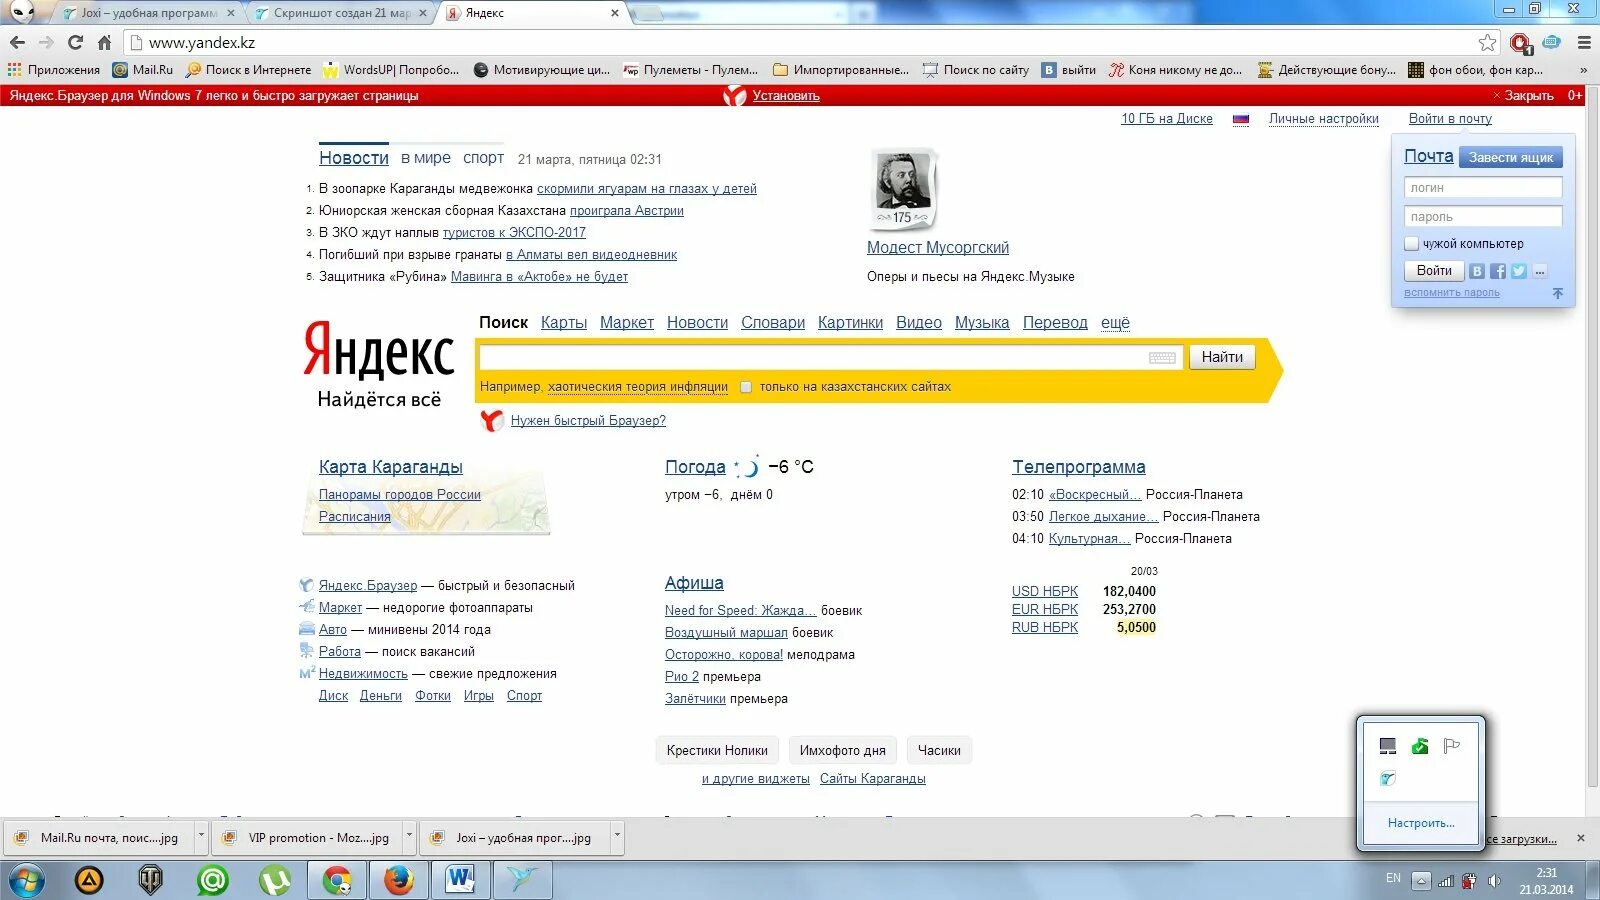Open the Joxi hummingbird taskbar app
Viewport: 1600px width, 900px height.
pyautogui.click(x=522, y=881)
